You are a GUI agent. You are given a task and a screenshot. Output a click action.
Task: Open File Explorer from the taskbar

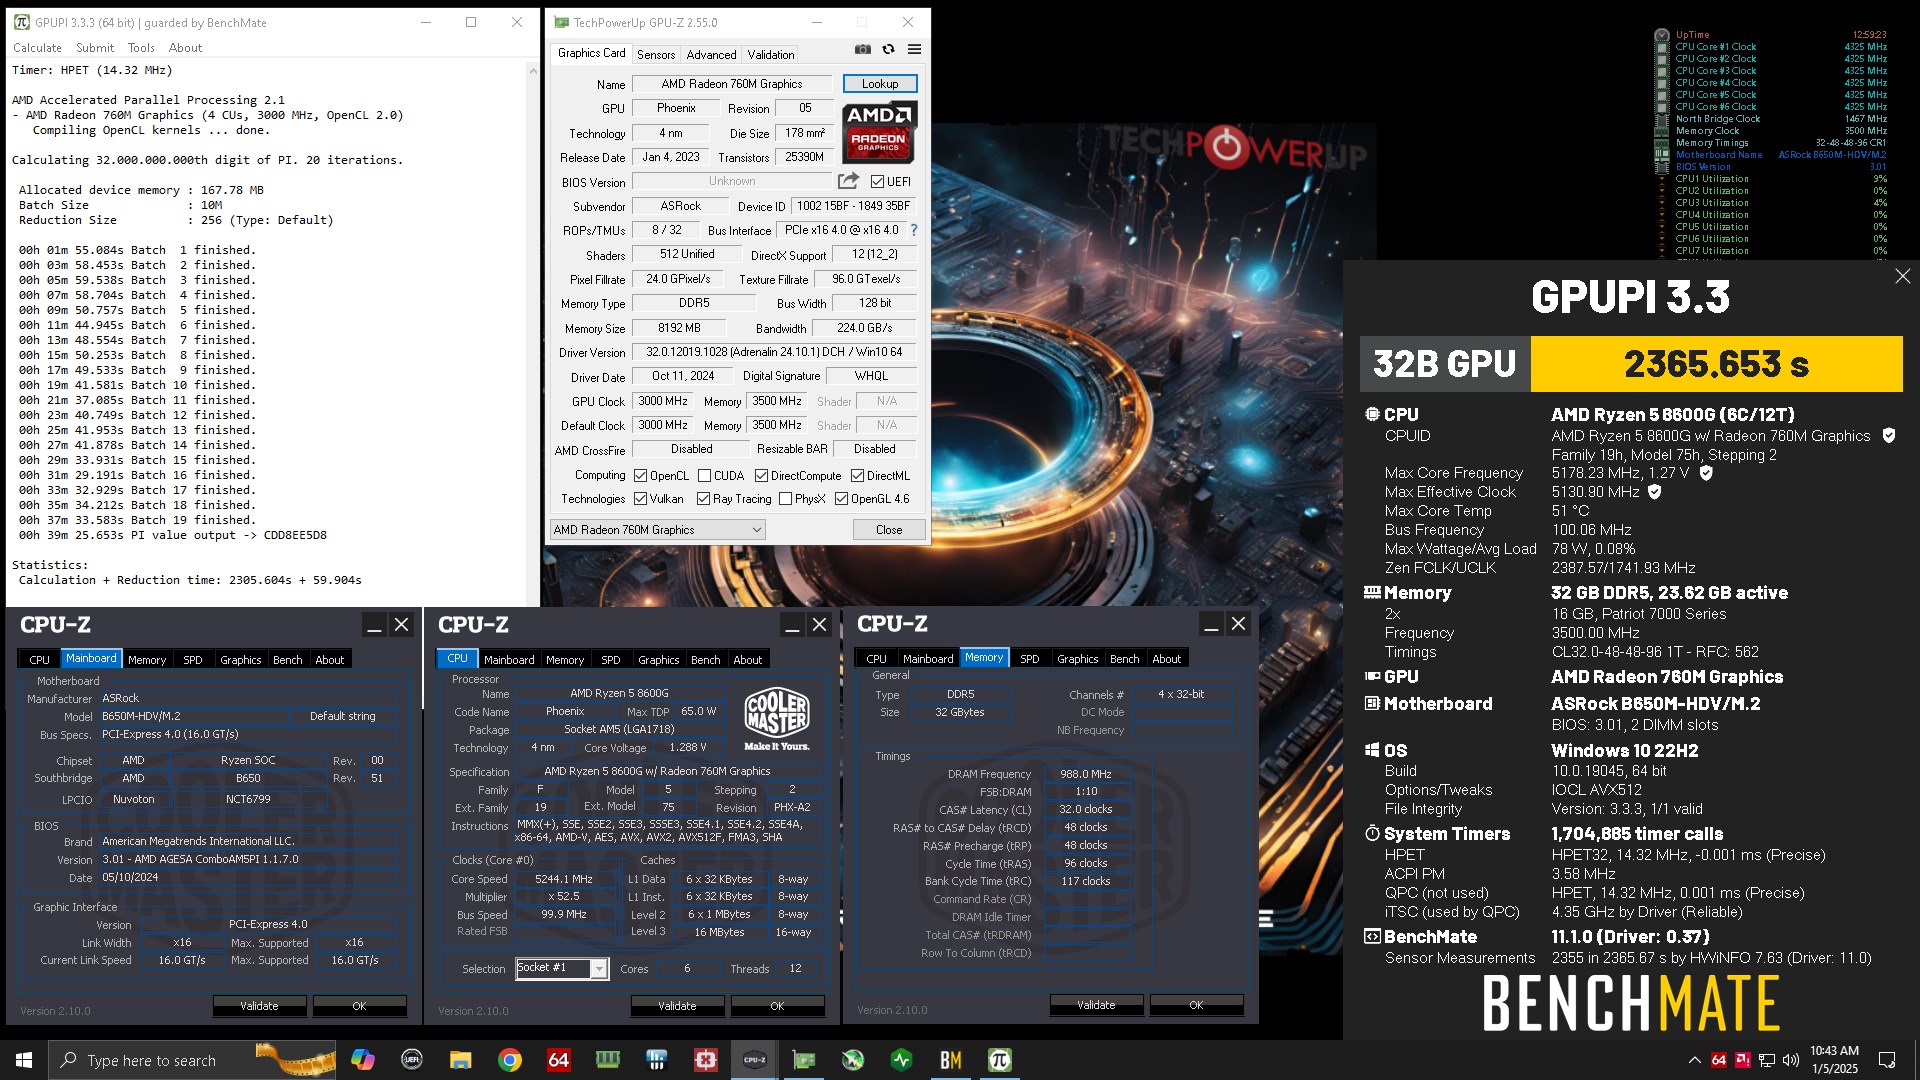460,1060
